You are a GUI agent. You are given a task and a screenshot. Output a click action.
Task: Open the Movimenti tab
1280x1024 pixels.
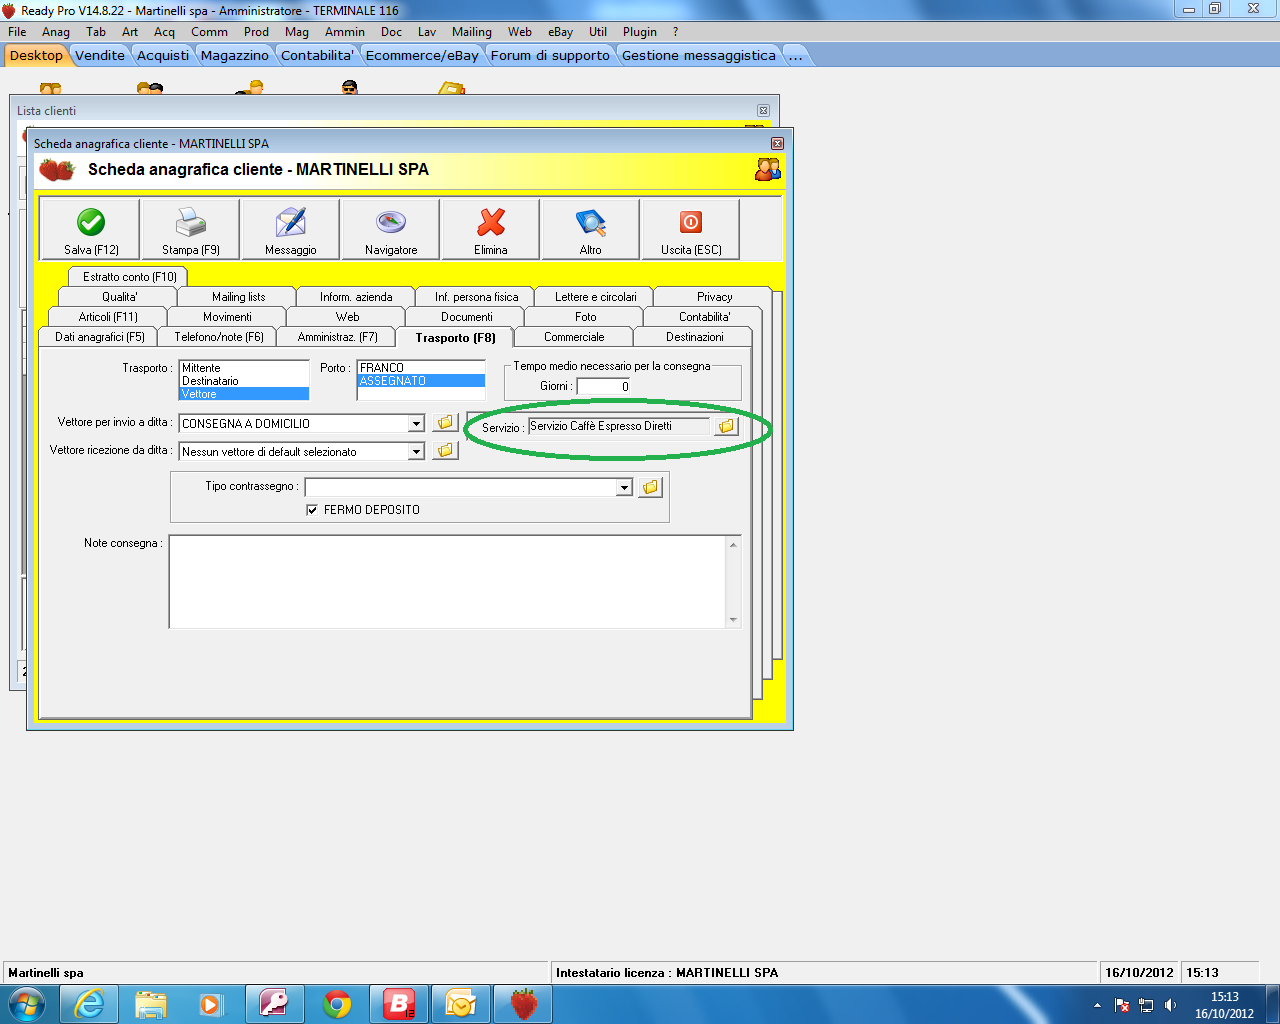pyautogui.click(x=227, y=317)
